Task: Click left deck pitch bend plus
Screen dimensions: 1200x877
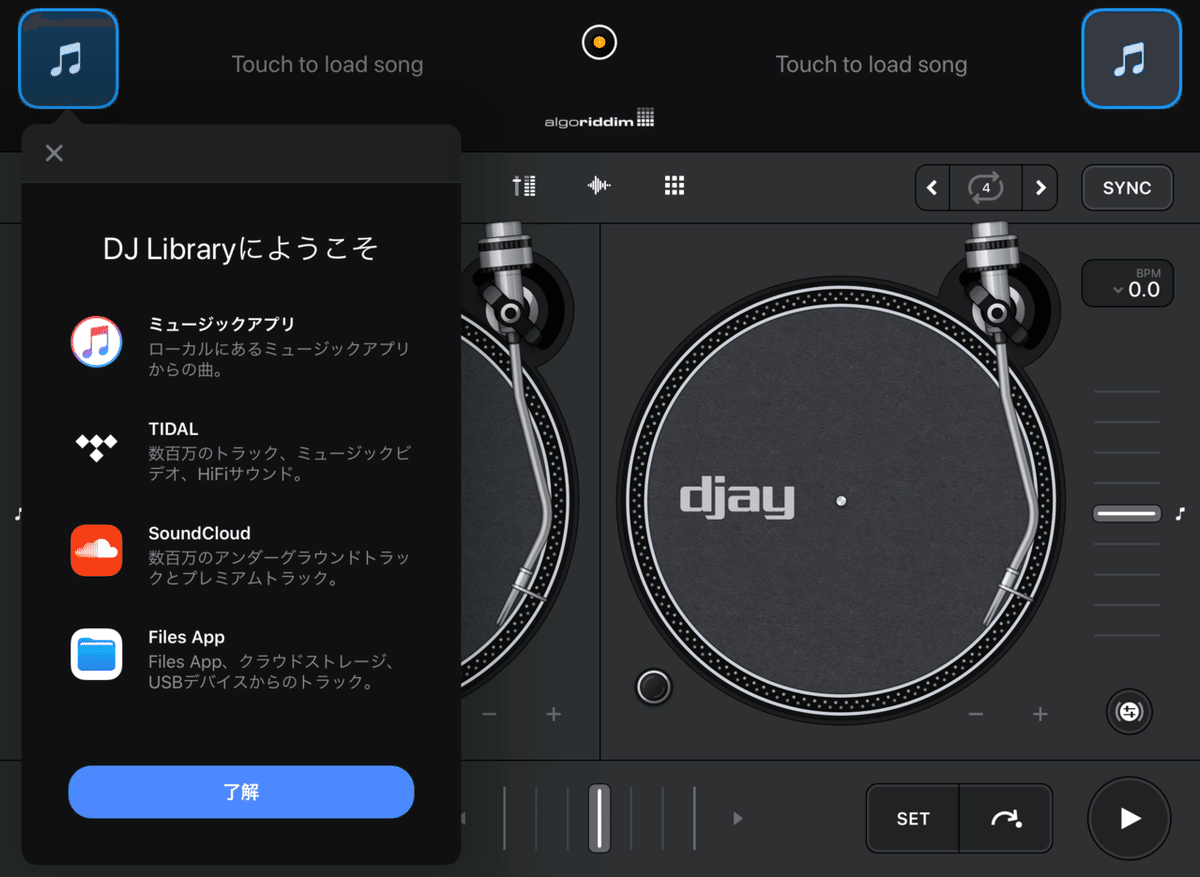Action: tap(553, 714)
